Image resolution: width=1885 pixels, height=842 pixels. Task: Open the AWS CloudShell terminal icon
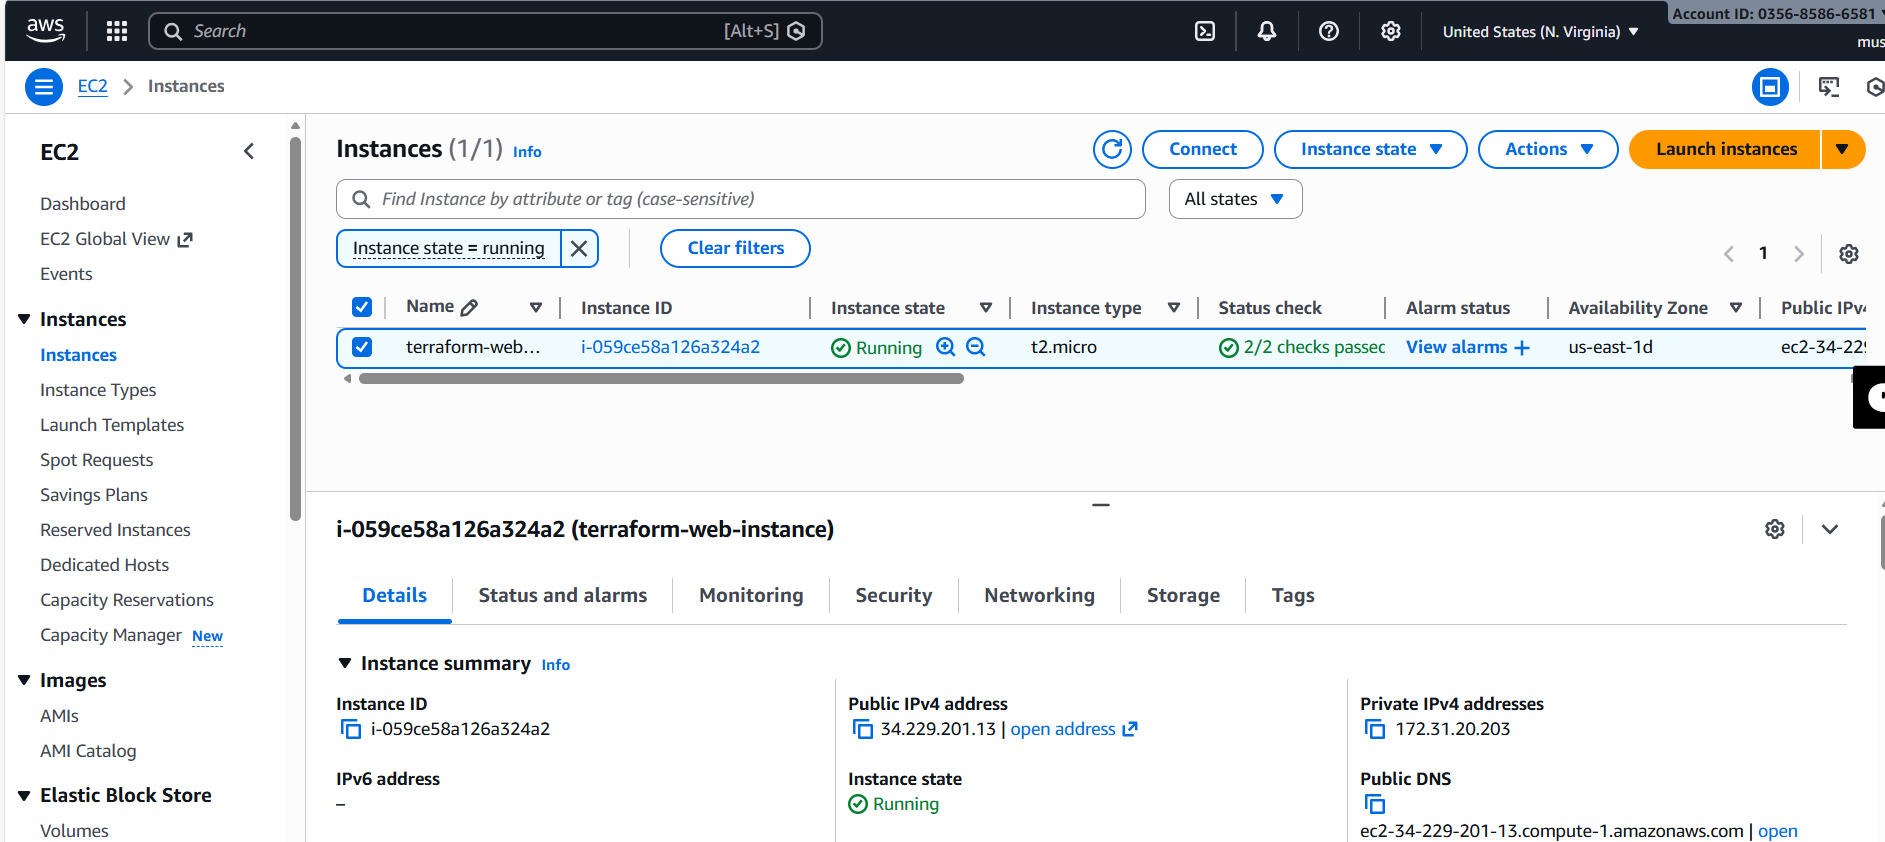pyautogui.click(x=1205, y=31)
